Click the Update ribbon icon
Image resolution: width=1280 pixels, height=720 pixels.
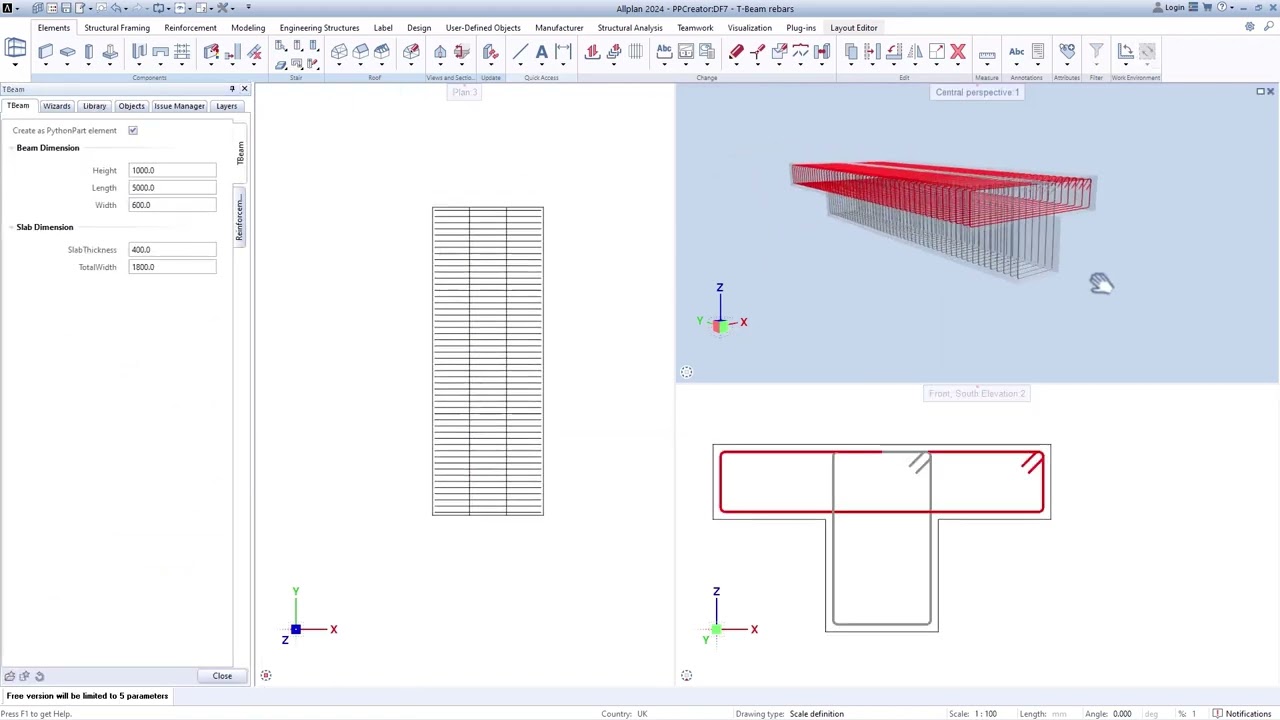tap(490, 51)
